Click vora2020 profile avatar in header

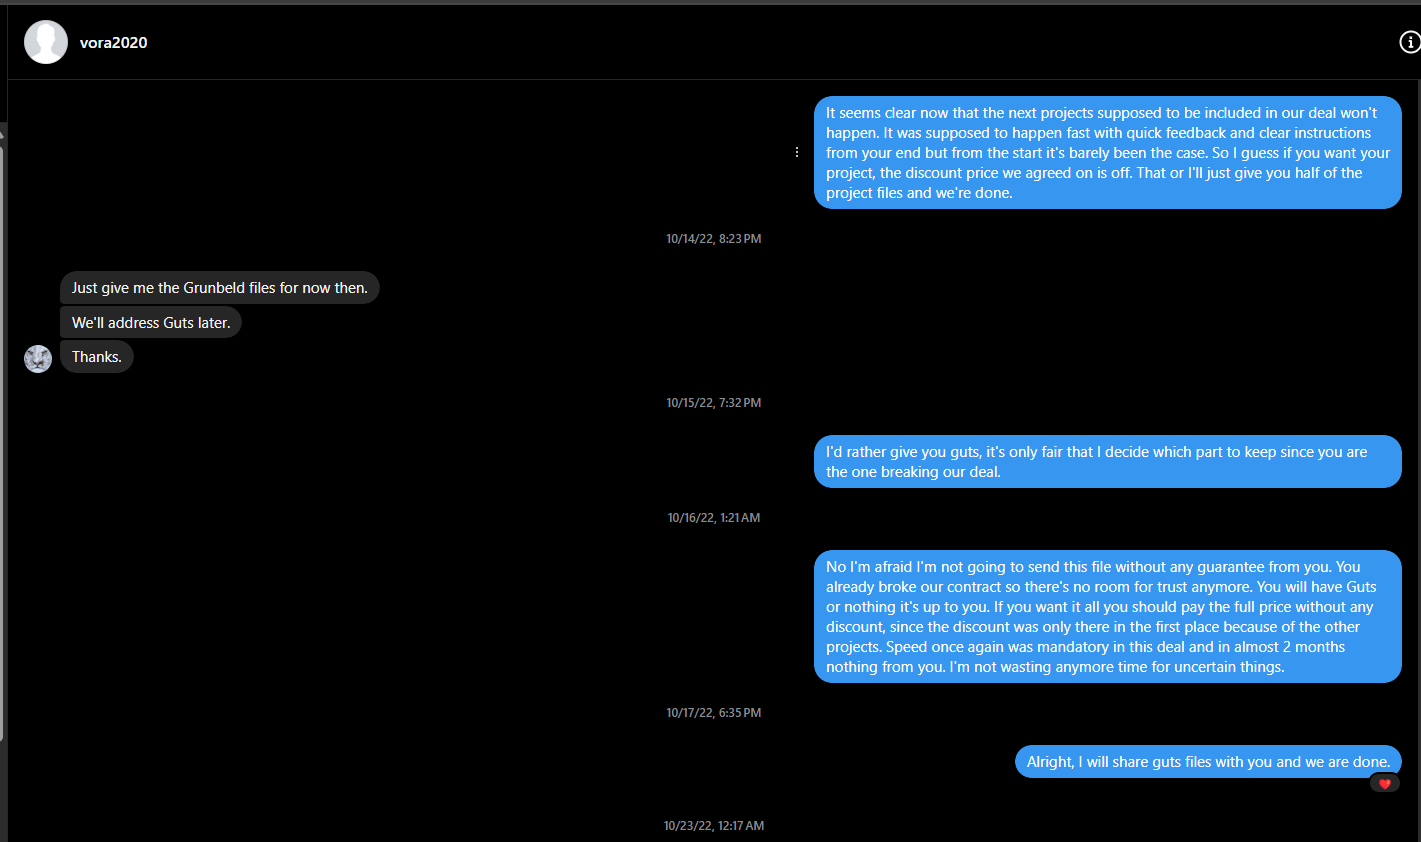(46, 42)
